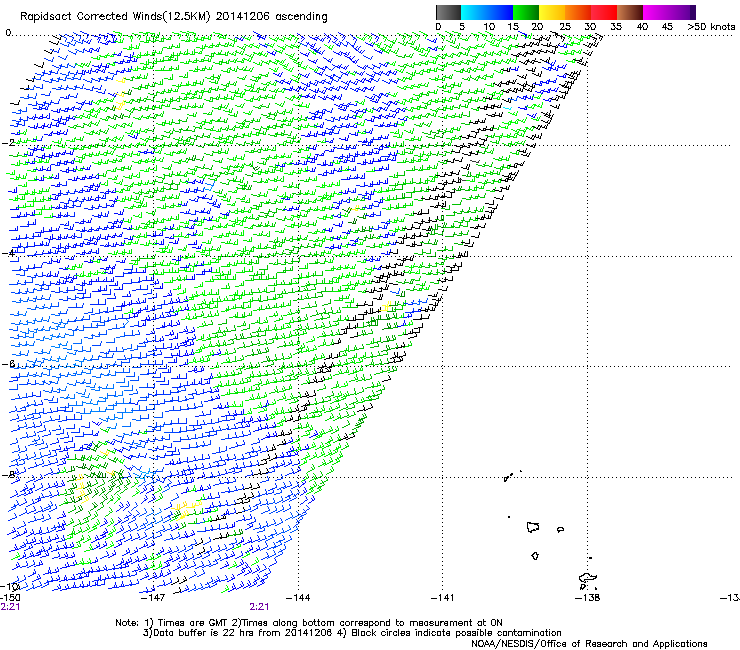Click the legend value '25'
Viewport: 740px width, 650px height.
[x=564, y=26]
